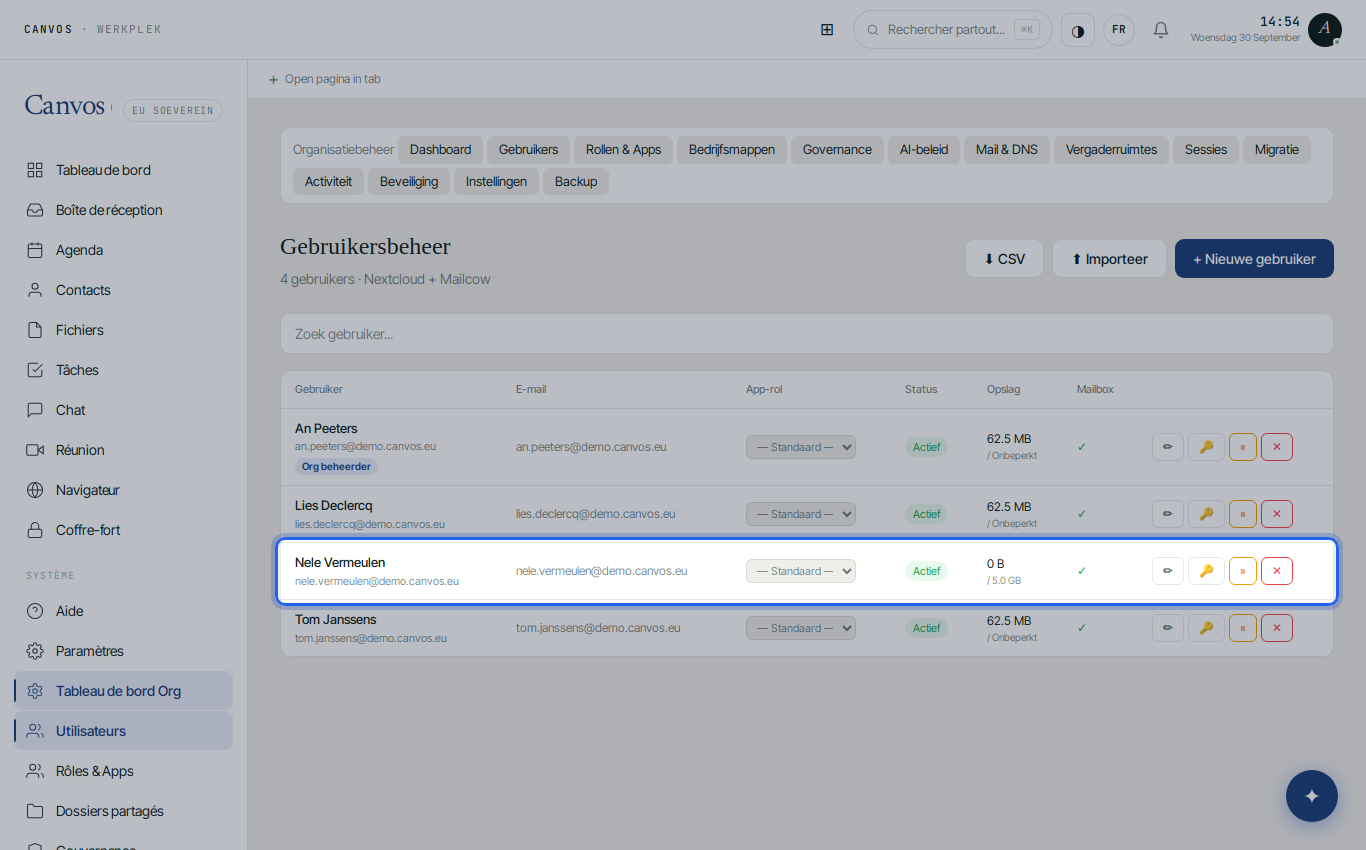Click pencil edit icon for Tom Janssens
The width and height of the screenshot is (1366, 850).
coord(1168,628)
